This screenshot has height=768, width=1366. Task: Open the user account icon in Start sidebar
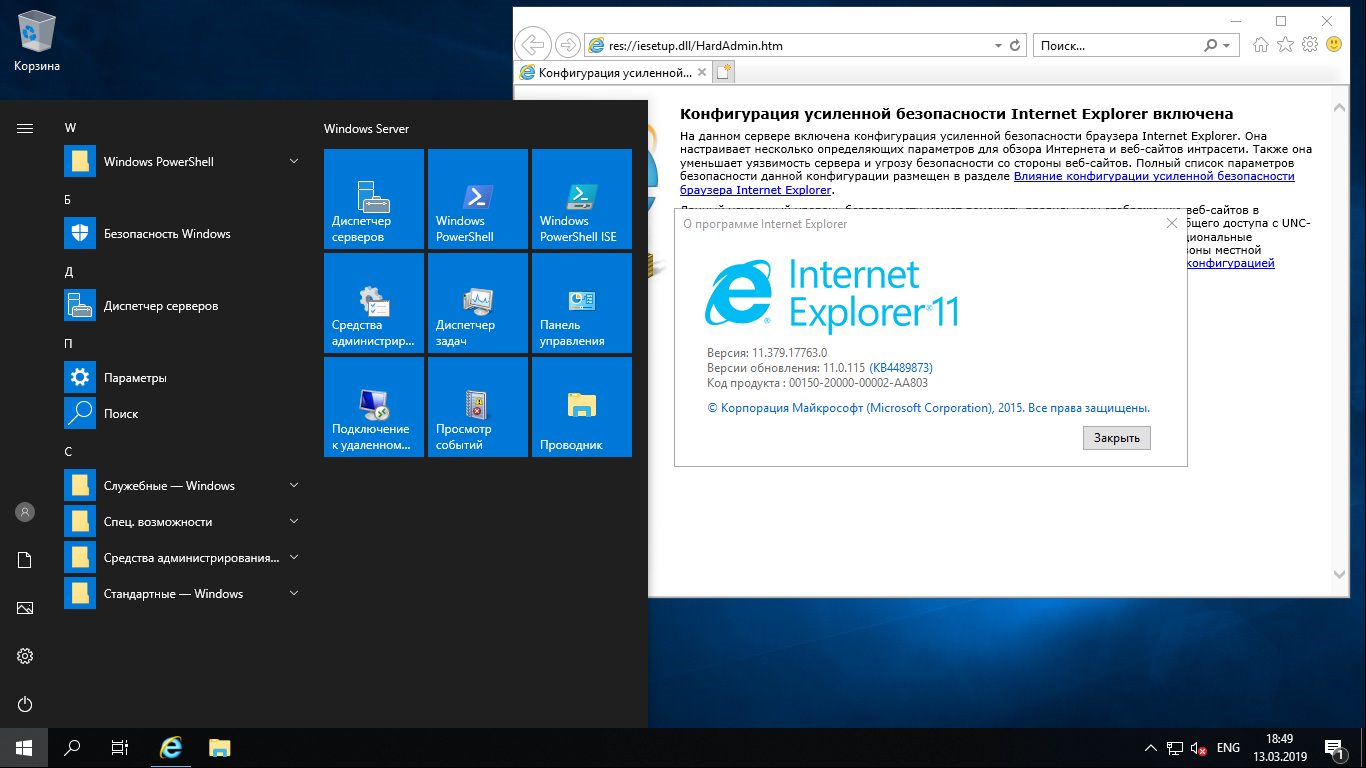click(x=25, y=512)
